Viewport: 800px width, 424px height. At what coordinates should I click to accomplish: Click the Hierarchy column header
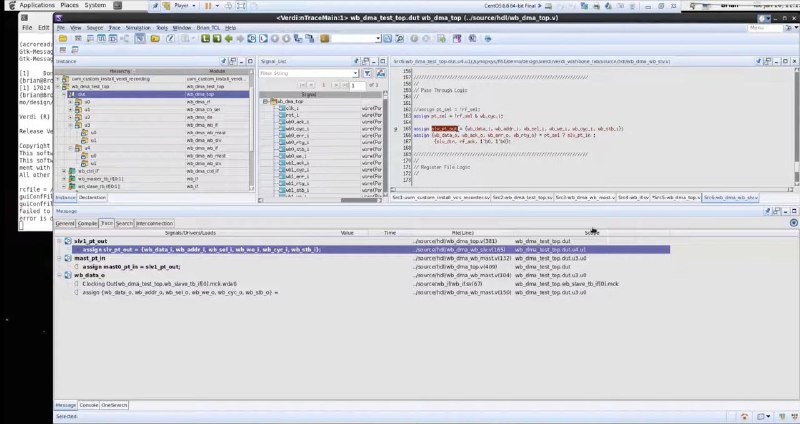click(120, 71)
